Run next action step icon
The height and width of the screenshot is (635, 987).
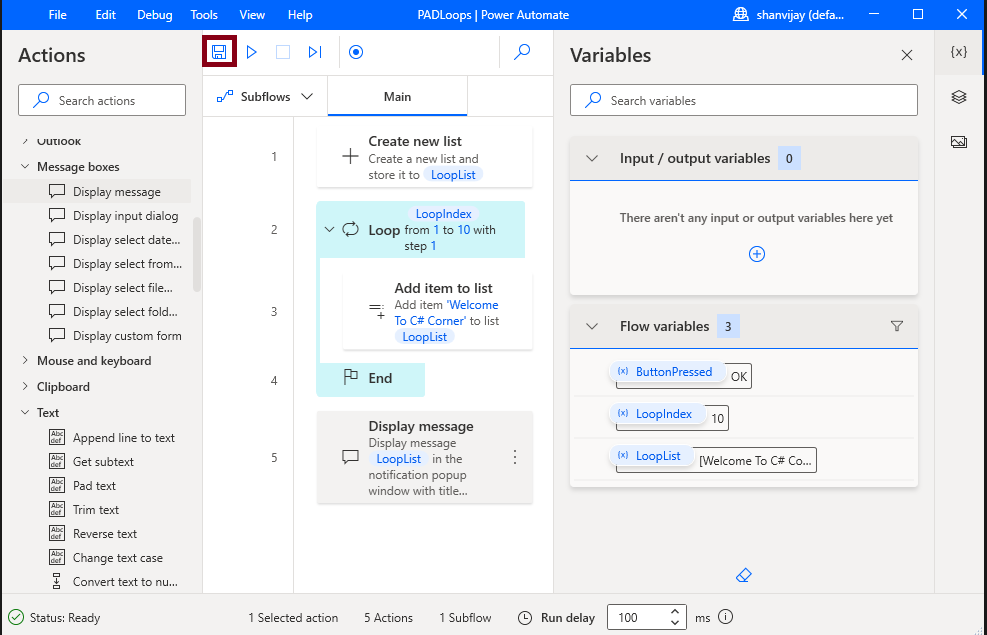[x=315, y=52]
